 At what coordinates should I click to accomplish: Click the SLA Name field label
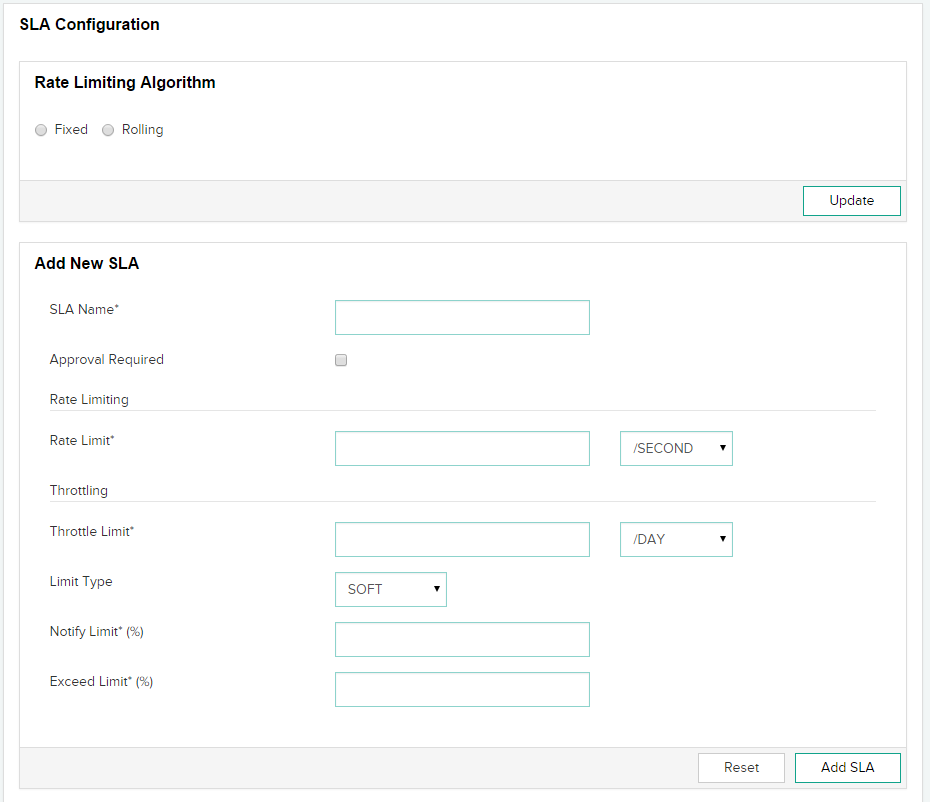[84, 309]
